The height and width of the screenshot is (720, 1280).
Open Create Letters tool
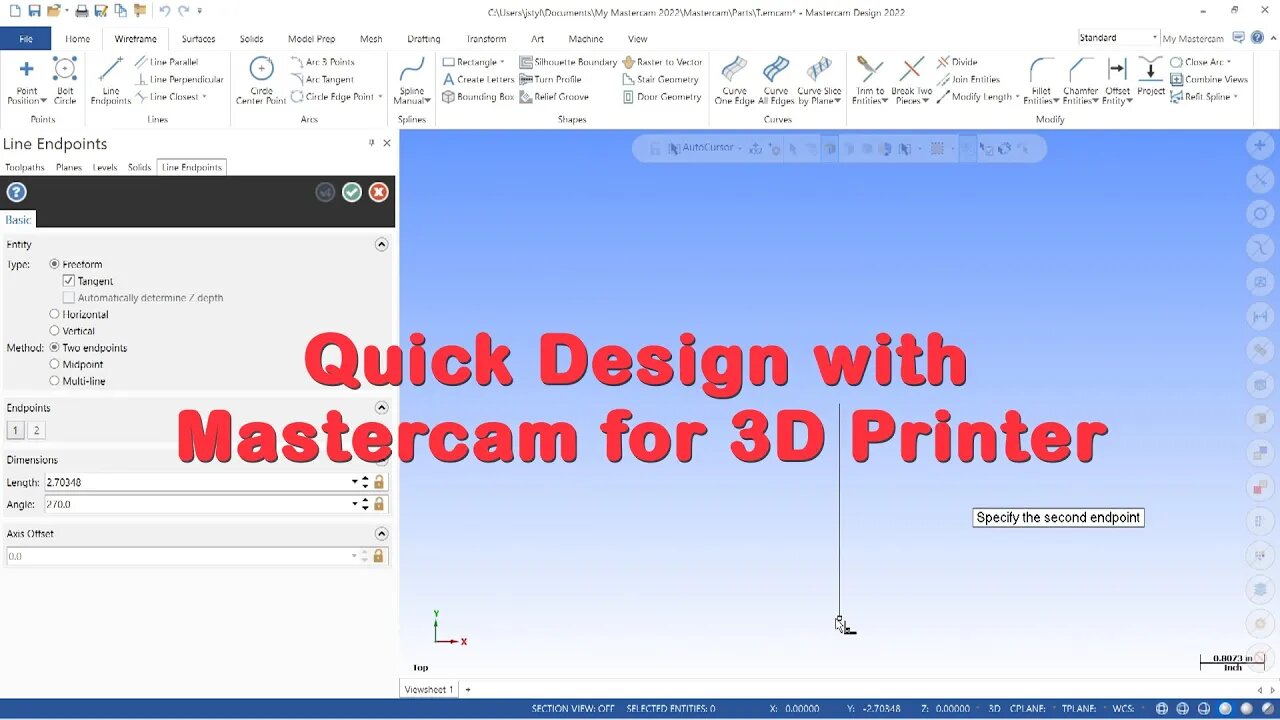tap(478, 79)
